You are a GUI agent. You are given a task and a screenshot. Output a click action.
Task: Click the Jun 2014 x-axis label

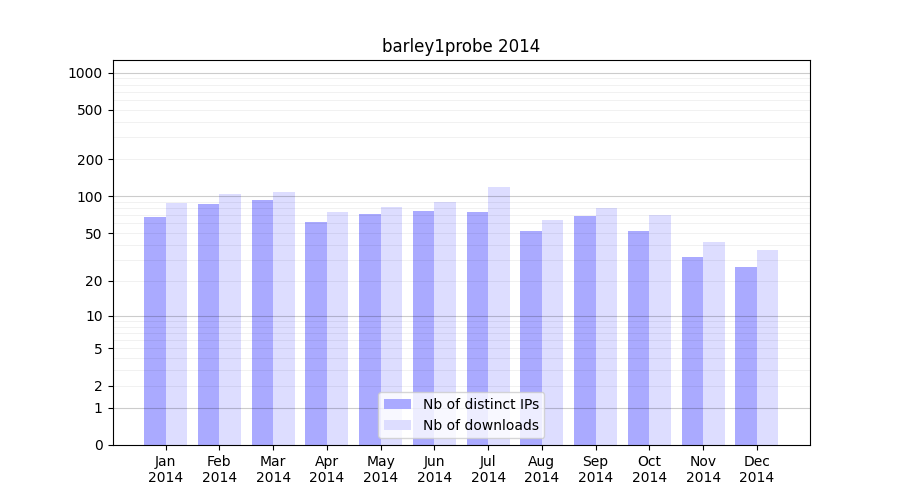coord(434,469)
